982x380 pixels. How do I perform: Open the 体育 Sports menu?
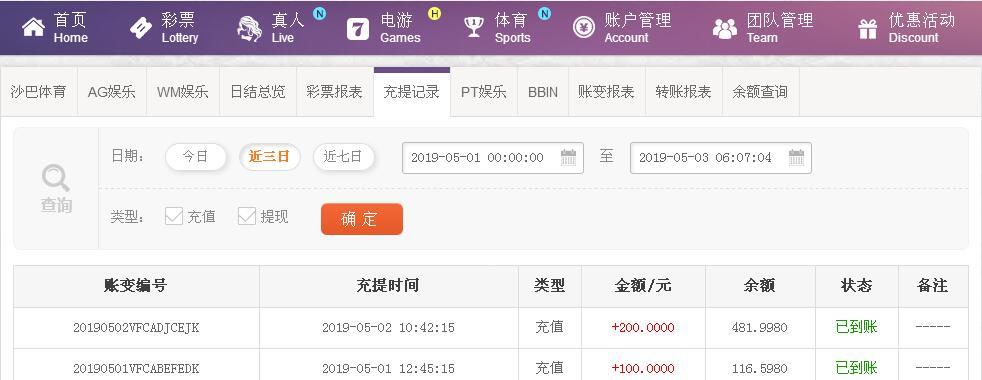click(498, 28)
